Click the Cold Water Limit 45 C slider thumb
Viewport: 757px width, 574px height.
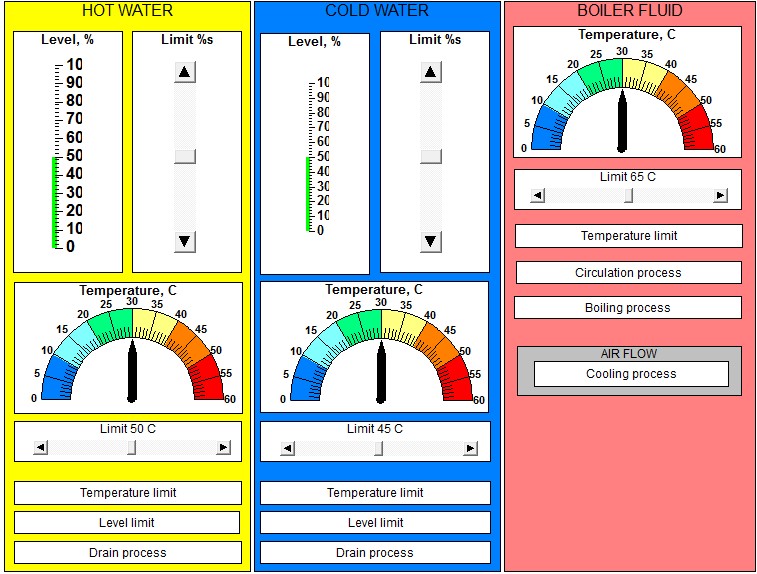[378, 448]
